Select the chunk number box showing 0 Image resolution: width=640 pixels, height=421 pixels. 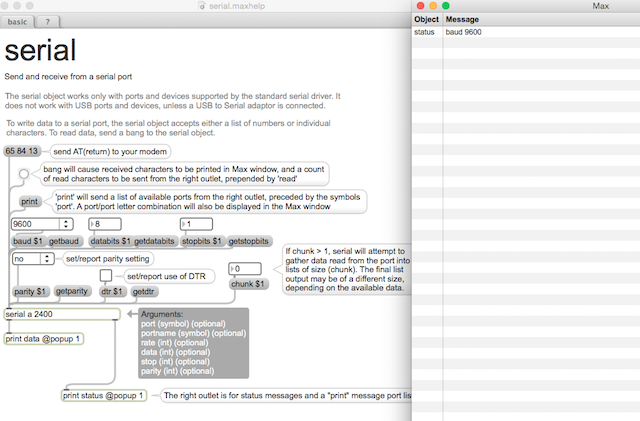pyautogui.click(x=245, y=269)
